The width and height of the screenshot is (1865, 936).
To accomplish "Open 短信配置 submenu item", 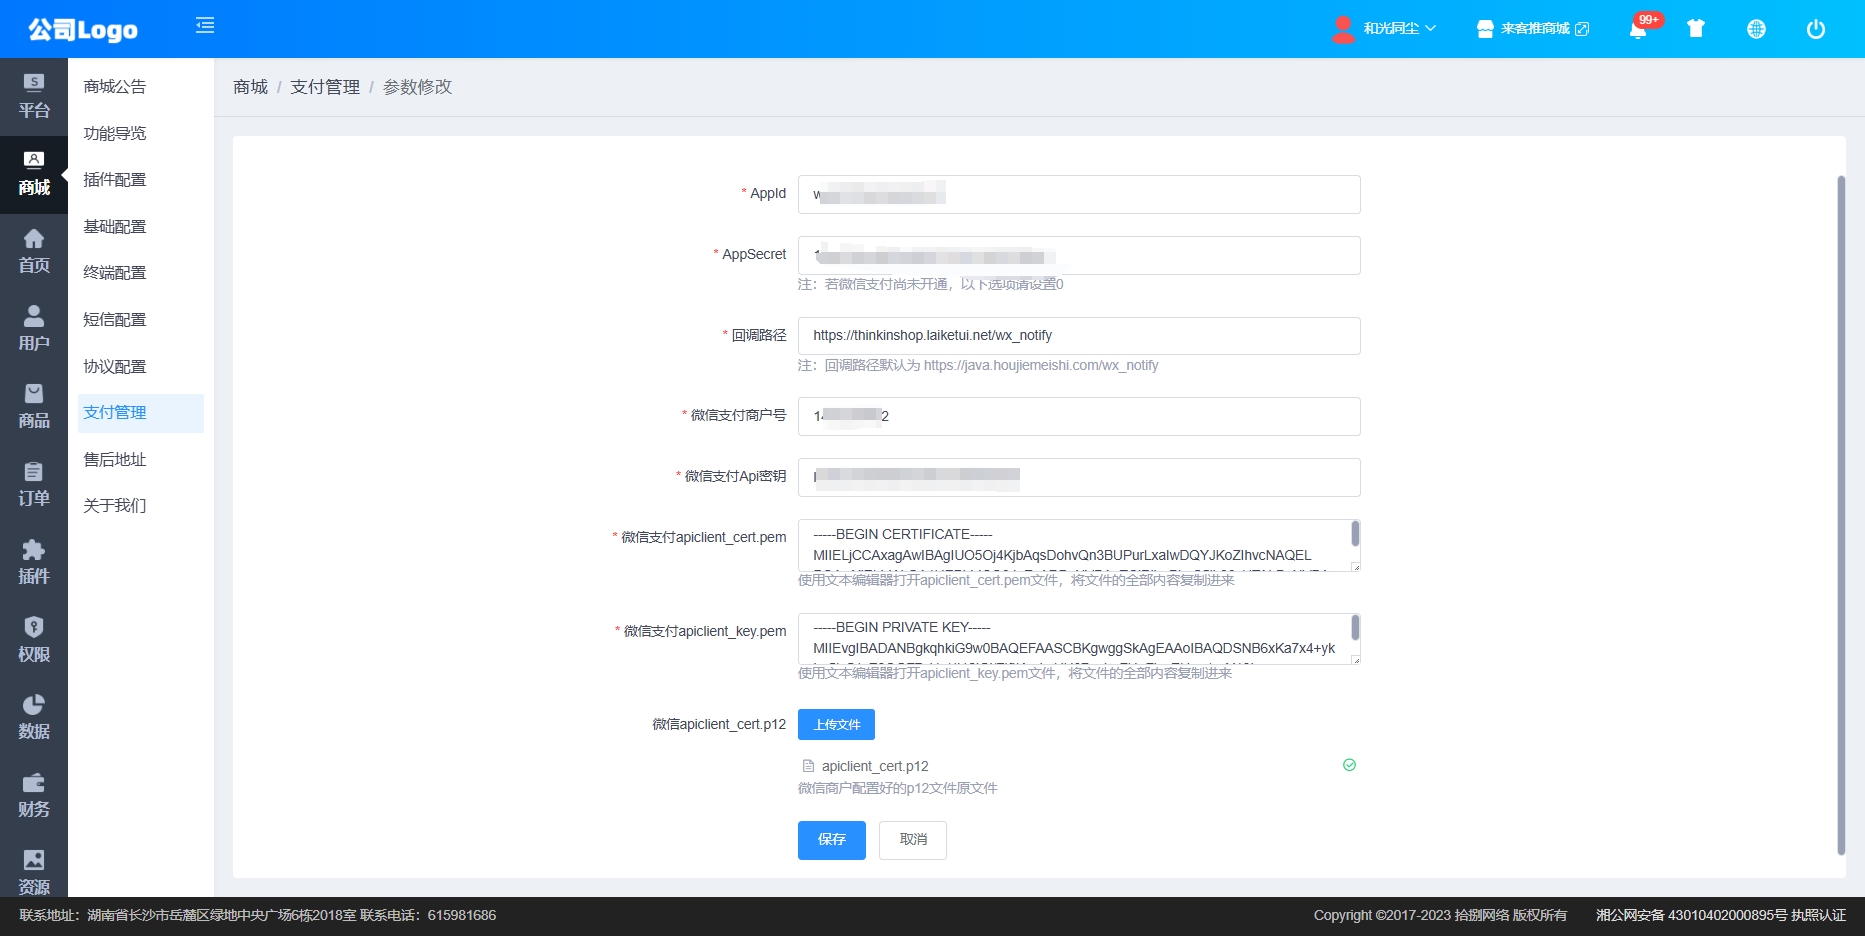I will coord(115,320).
